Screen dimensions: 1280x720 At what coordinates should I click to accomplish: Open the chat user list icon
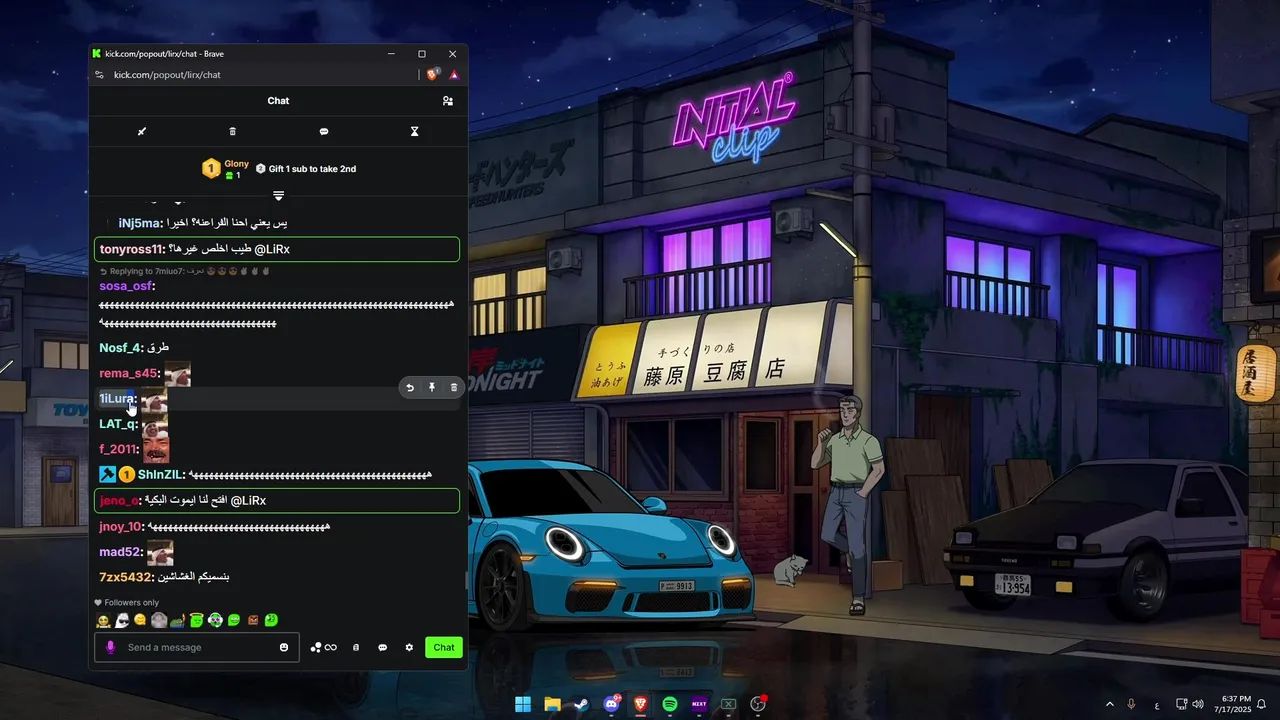click(447, 101)
